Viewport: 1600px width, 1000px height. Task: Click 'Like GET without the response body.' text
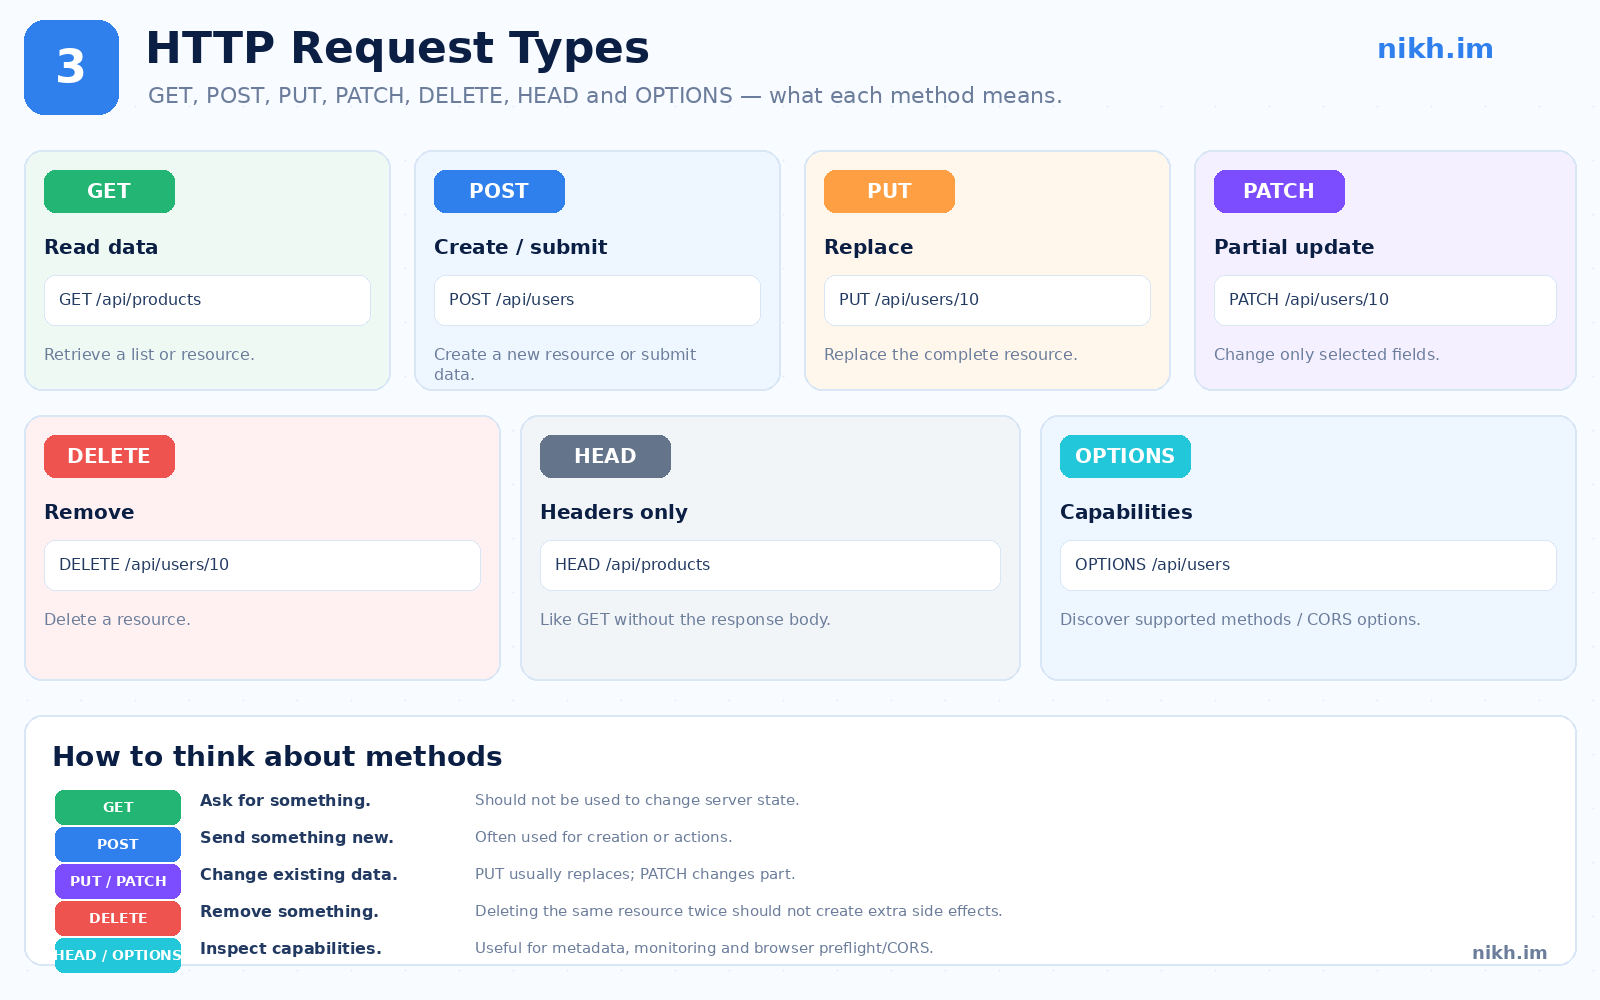pyautogui.click(x=685, y=619)
